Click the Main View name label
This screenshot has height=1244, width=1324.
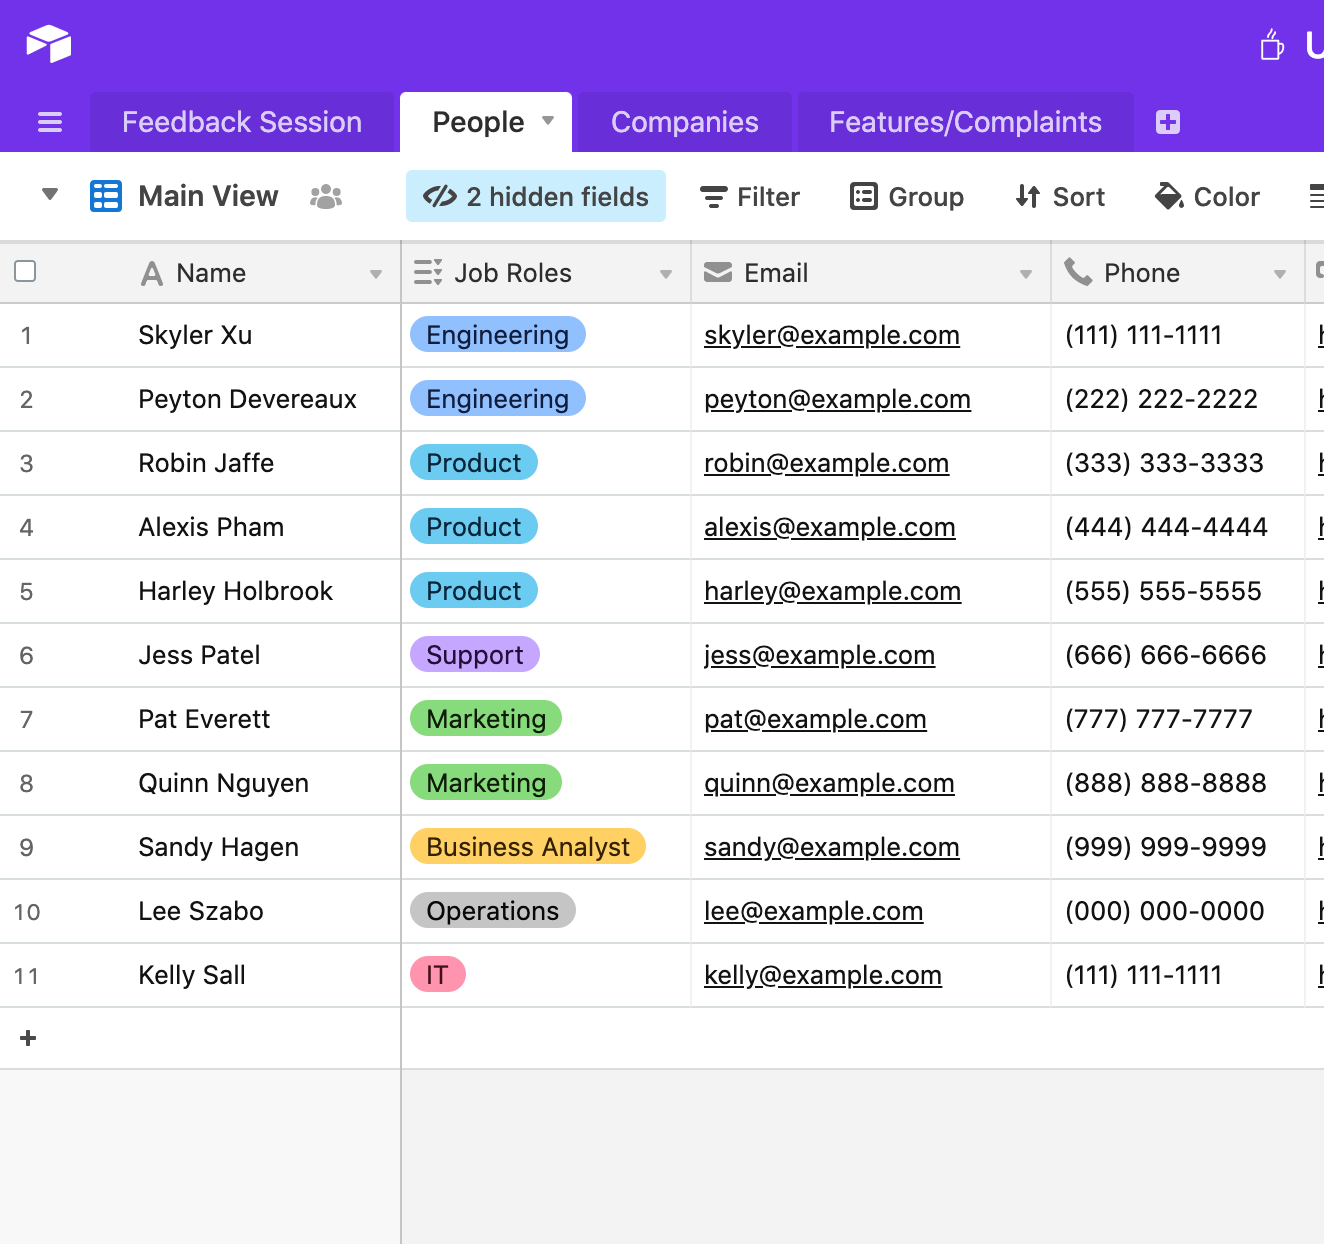(209, 196)
